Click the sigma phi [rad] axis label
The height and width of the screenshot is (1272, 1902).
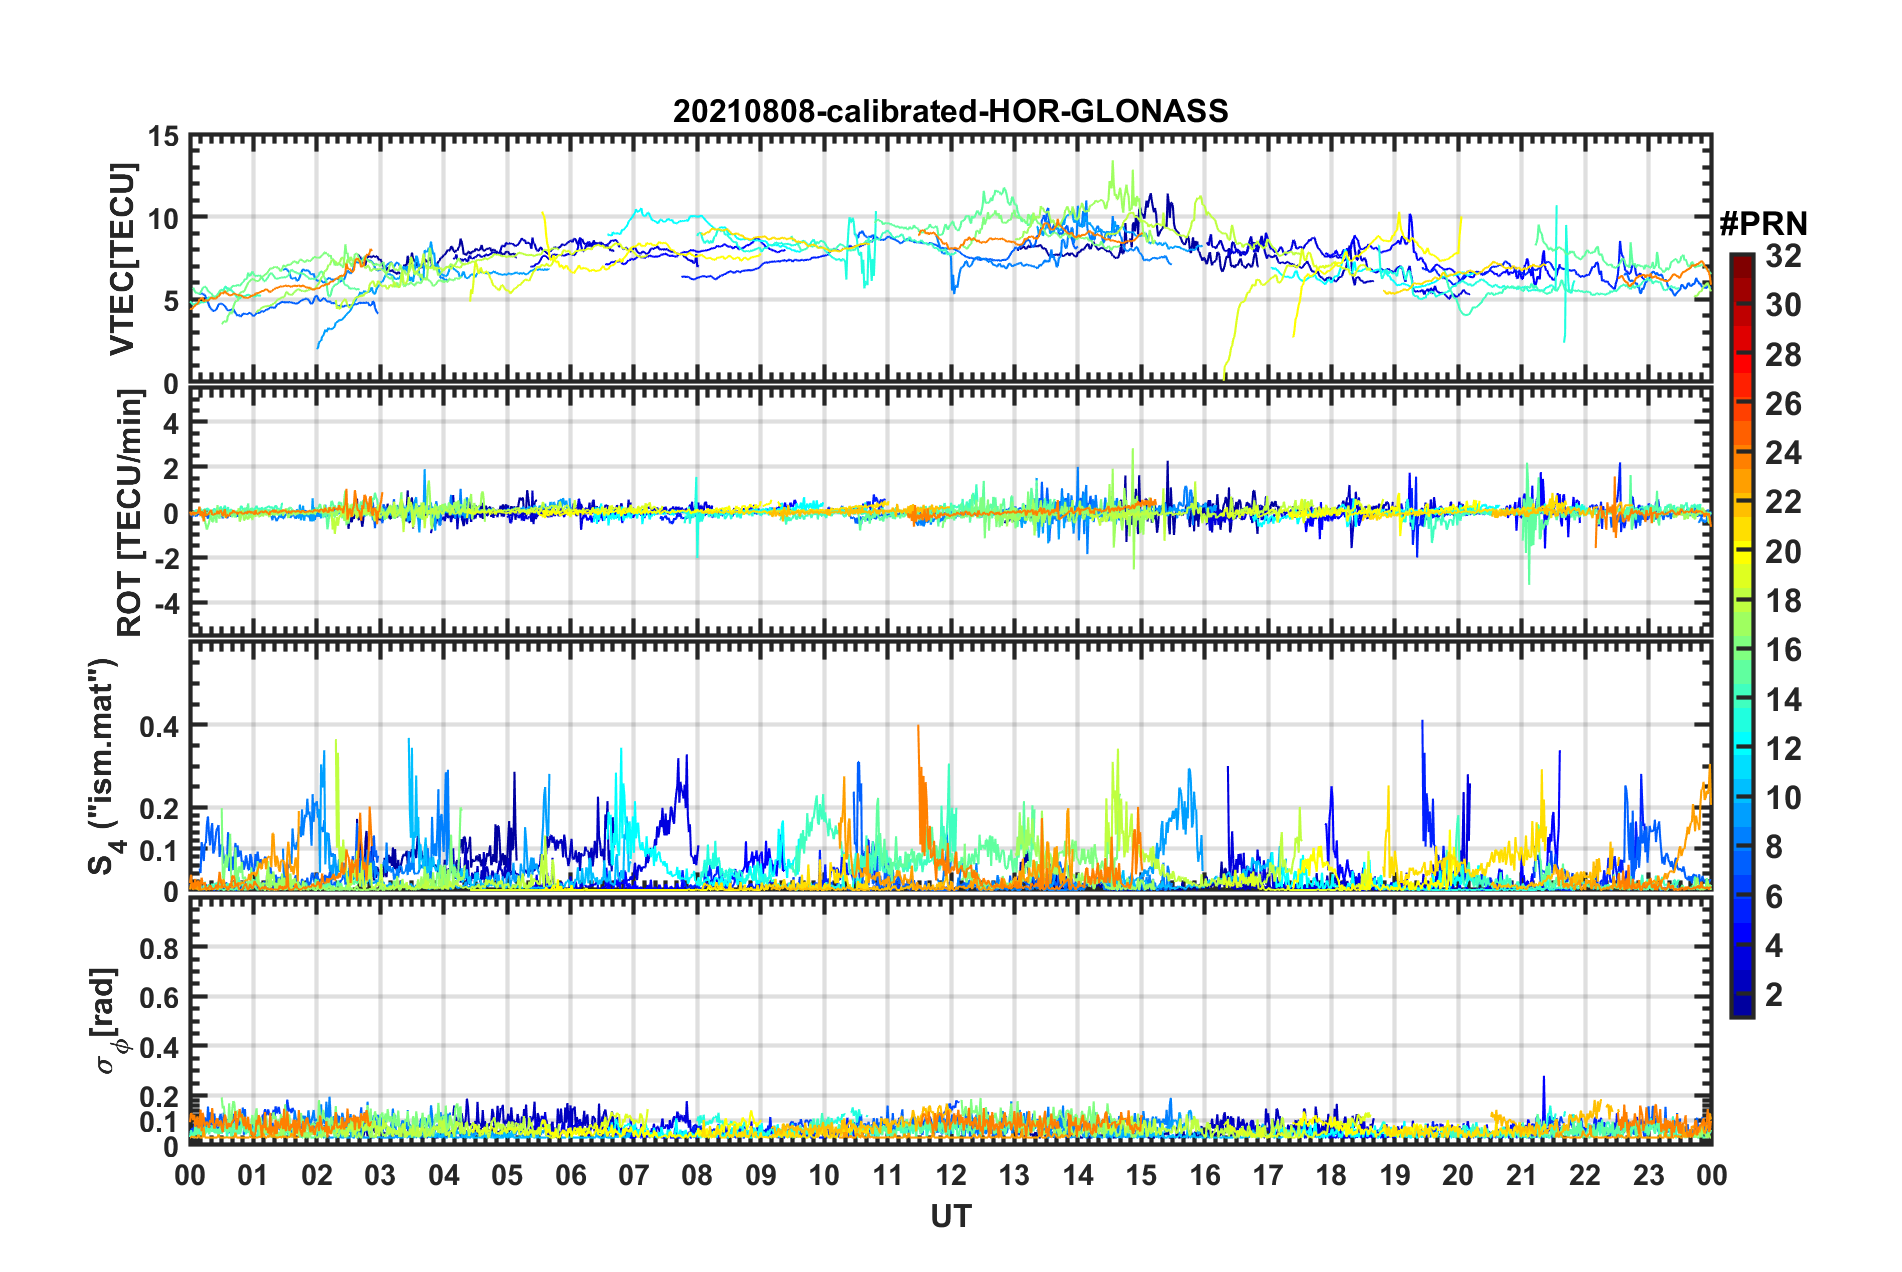pos(110,1020)
